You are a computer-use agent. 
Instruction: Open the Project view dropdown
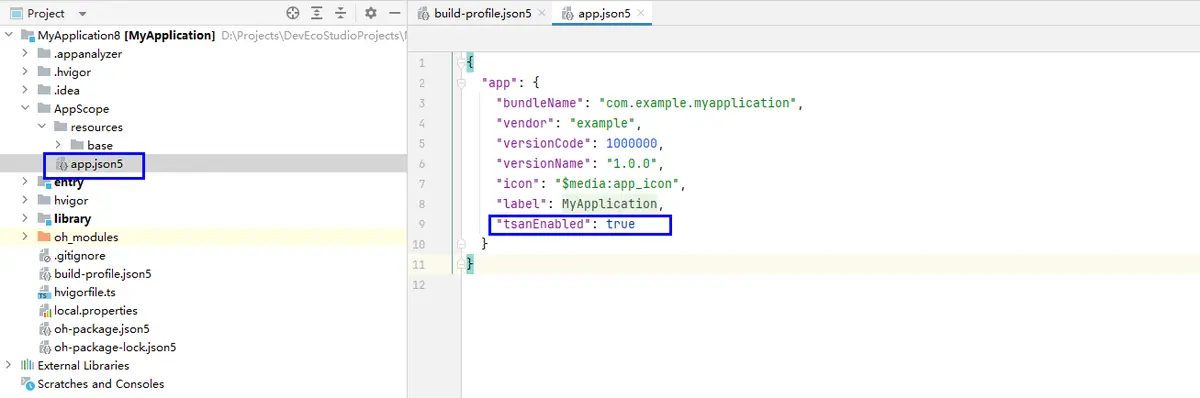[82, 13]
